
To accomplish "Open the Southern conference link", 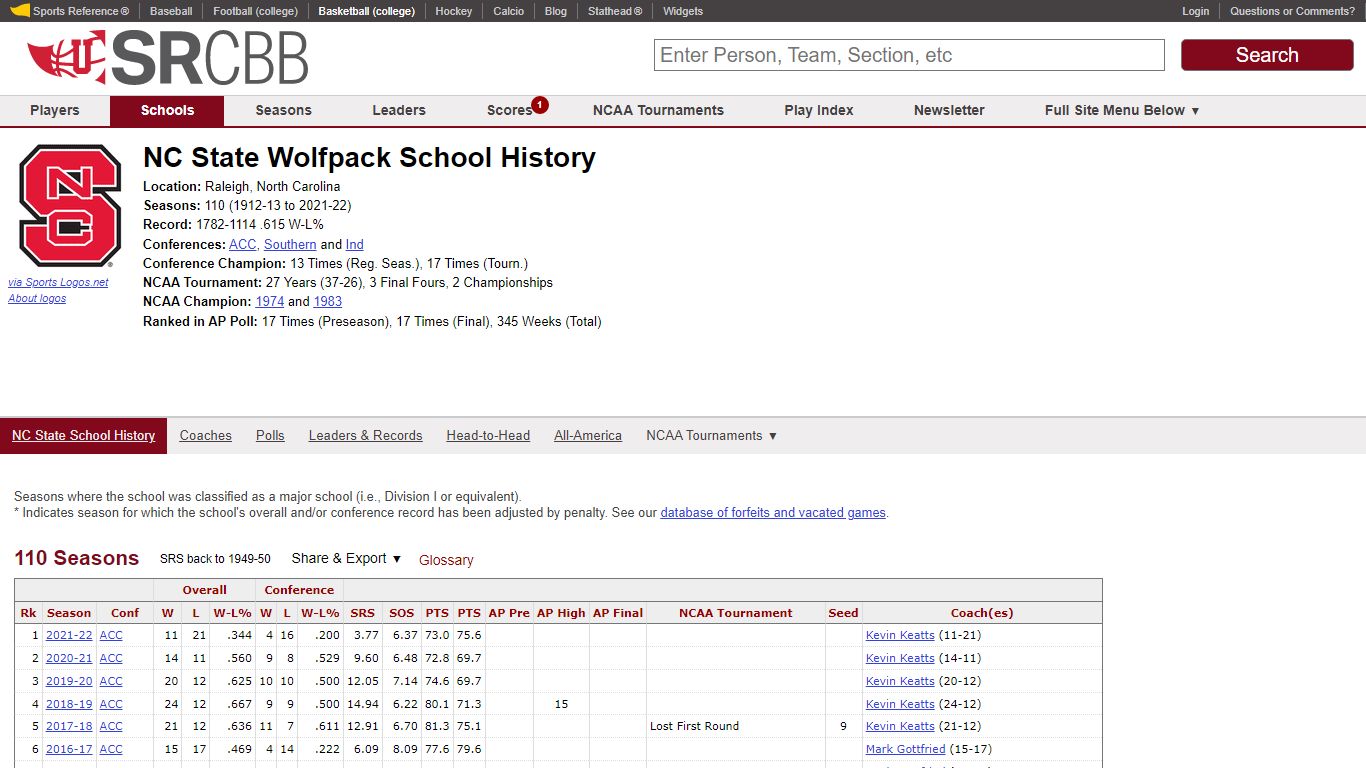I will point(290,244).
